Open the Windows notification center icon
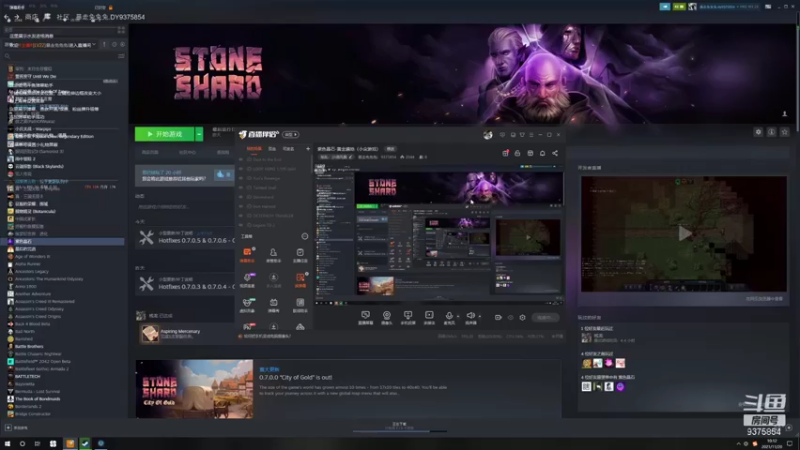This screenshot has width=800, height=450. [x=790, y=443]
